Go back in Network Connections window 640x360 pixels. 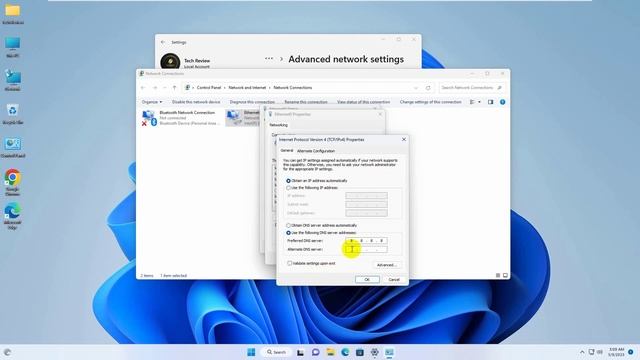point(143,88)
